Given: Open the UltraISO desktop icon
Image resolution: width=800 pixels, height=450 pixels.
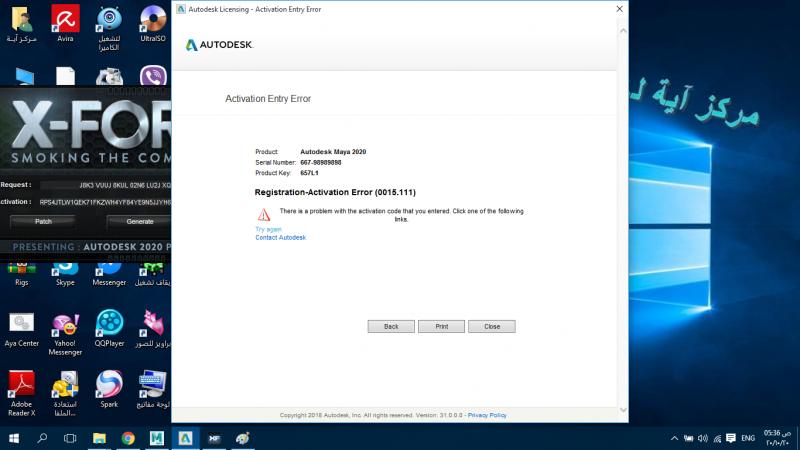Looking at the screenshot, I should [x=153, y=23].
